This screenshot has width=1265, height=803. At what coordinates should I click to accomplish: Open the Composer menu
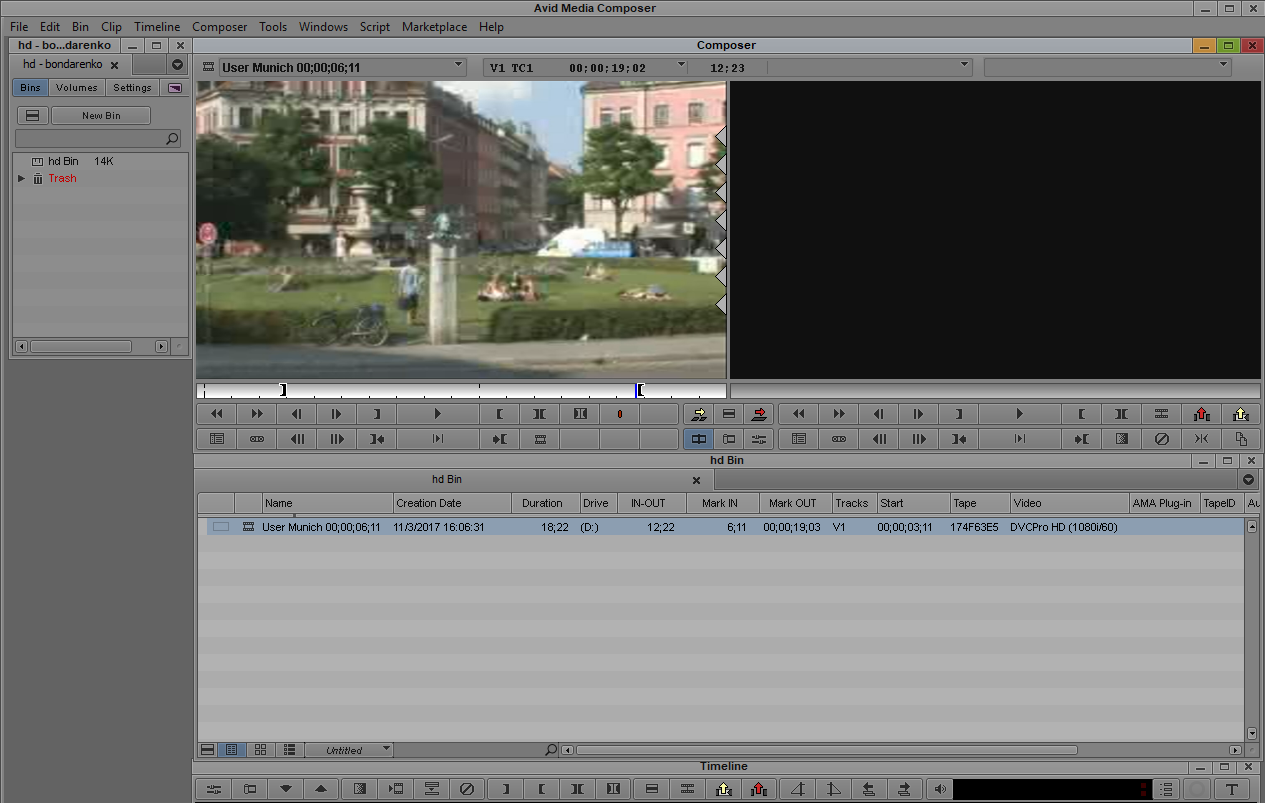click(x=219, y=27)
